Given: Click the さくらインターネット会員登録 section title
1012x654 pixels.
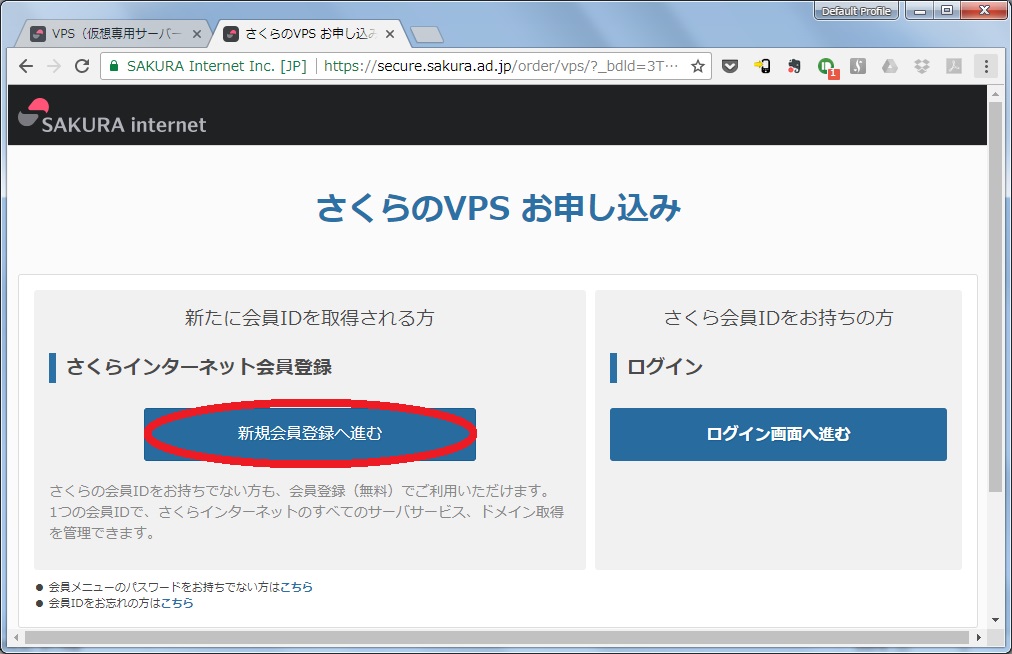Looking at the screenshot, I should click(199, 367).
